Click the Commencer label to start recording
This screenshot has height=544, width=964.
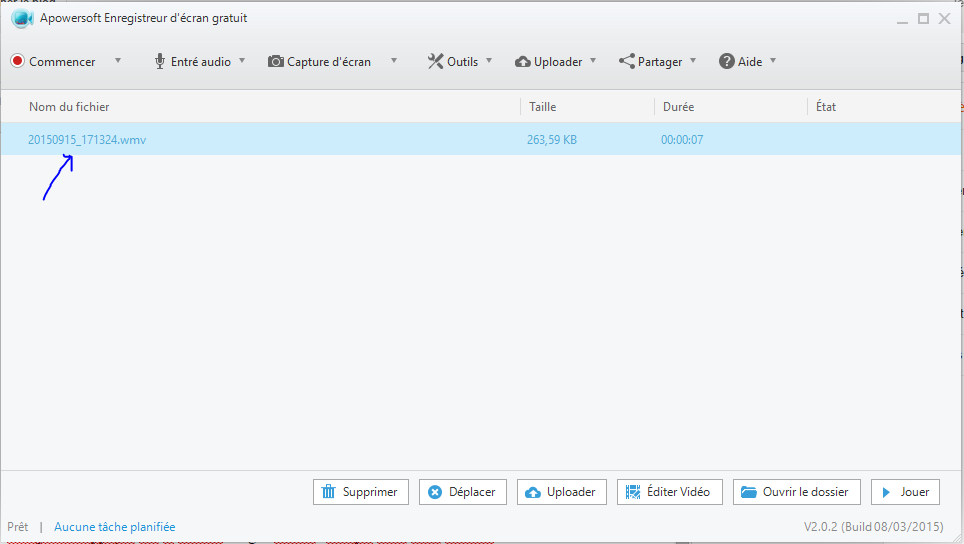(x=62, y=61)
